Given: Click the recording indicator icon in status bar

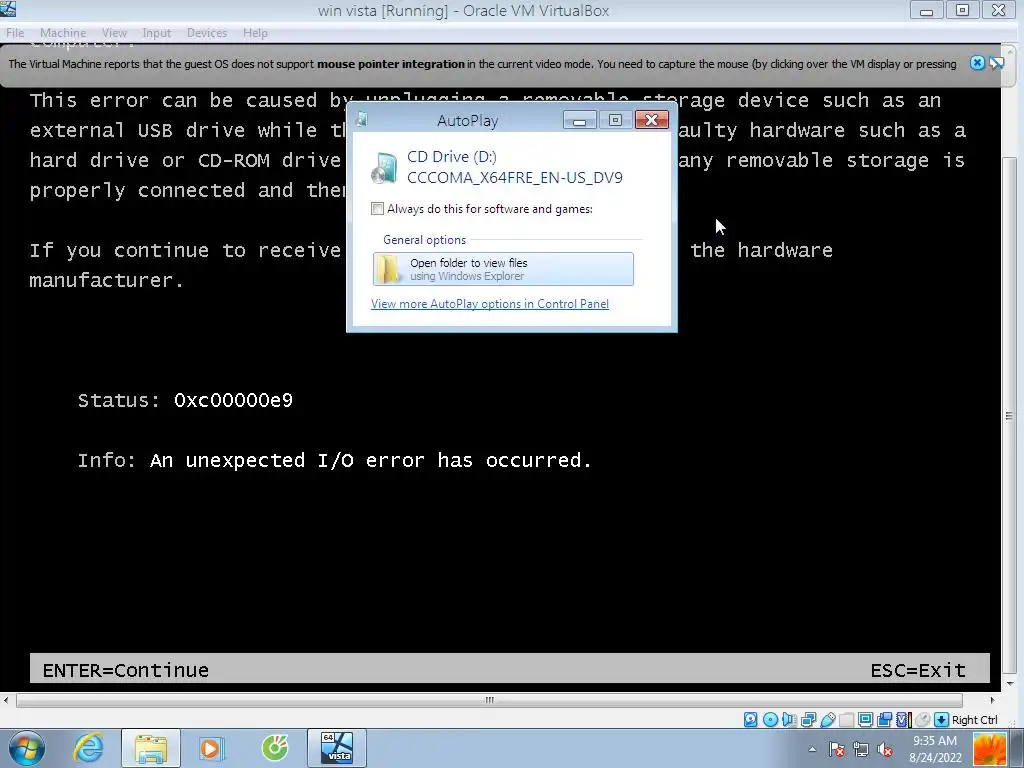Looking at the screenshot, I should click(x=884, y=720).
